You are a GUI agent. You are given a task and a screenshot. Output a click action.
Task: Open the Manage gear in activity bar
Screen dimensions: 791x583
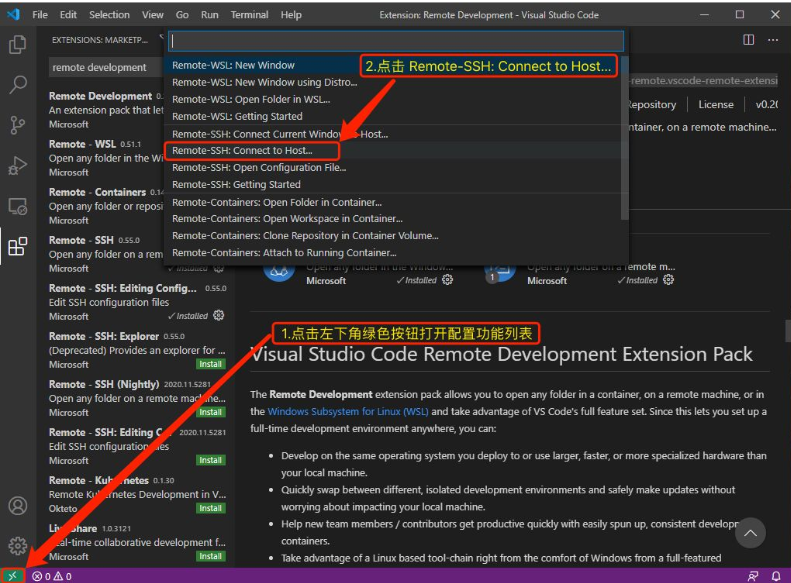[x=18, y=545]
